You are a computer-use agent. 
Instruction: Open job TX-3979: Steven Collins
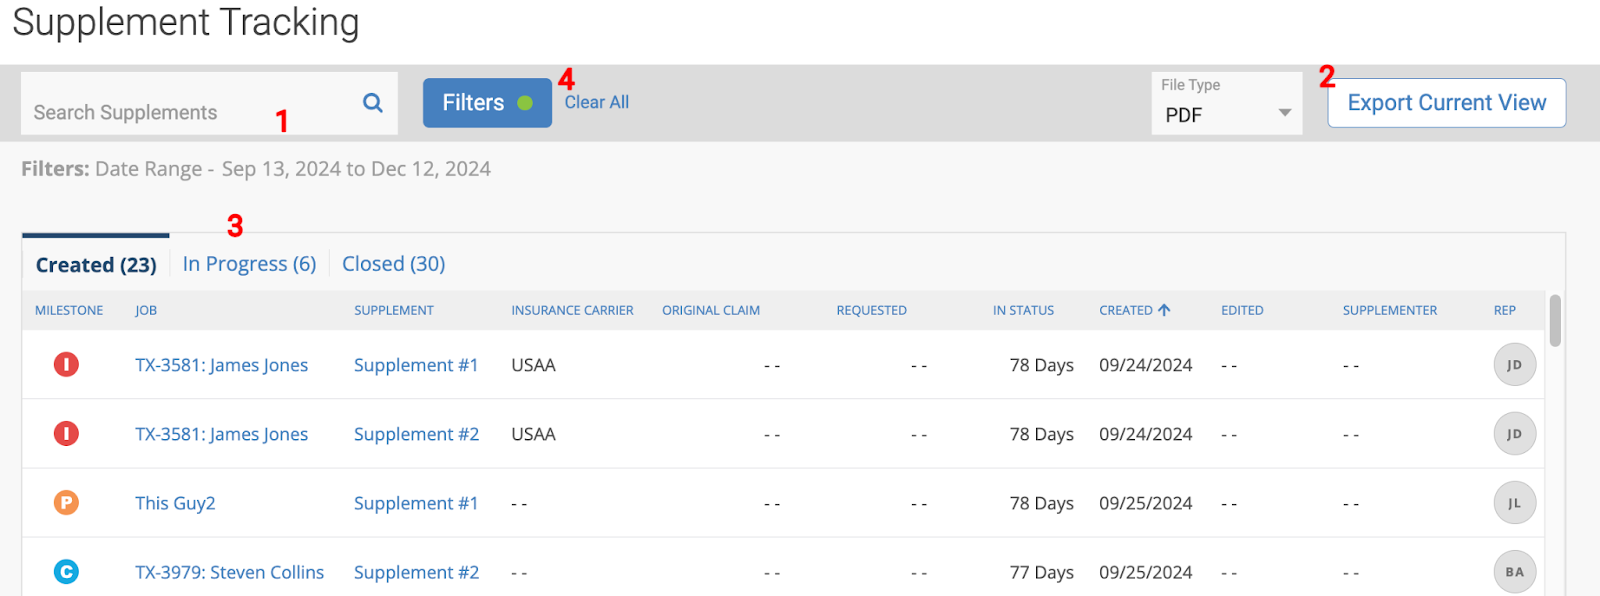click(230, 572)
